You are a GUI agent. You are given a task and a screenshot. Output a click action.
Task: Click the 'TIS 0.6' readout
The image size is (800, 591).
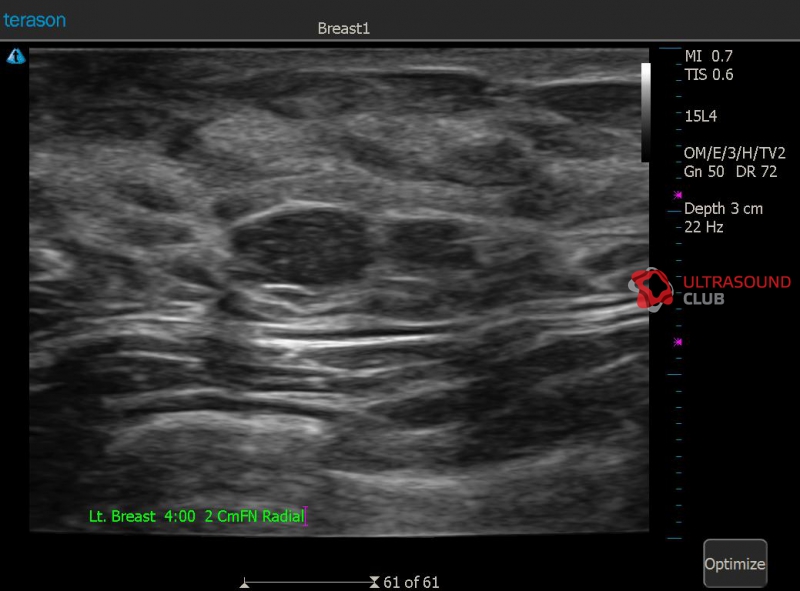click(x=709, y=75)
